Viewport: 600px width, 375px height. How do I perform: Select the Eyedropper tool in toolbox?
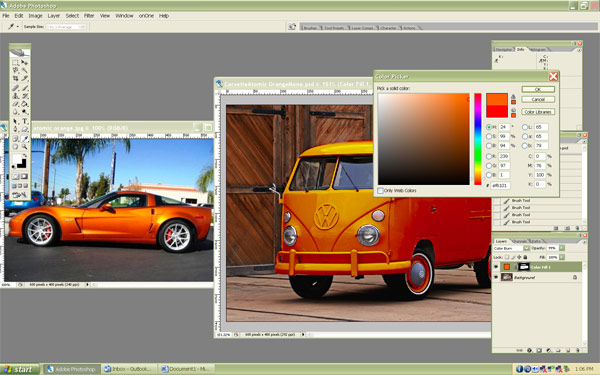(x=24, y=139)
